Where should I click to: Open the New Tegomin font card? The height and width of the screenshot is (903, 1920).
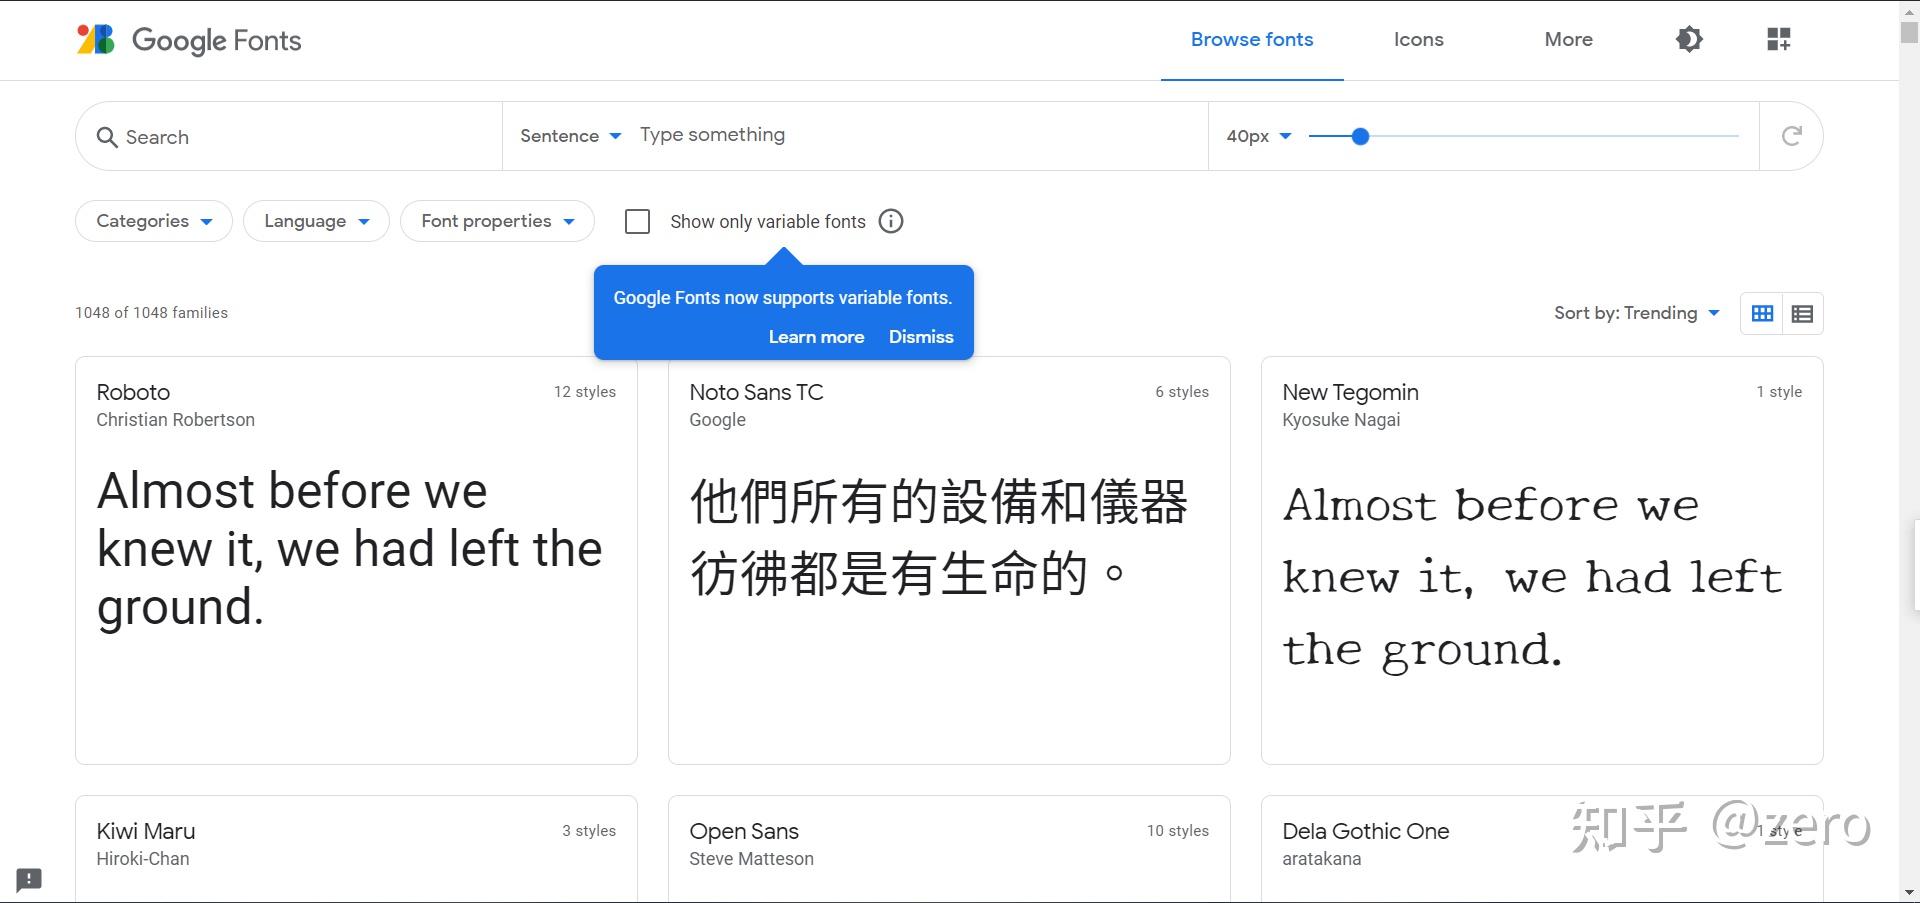(1542, 560)
